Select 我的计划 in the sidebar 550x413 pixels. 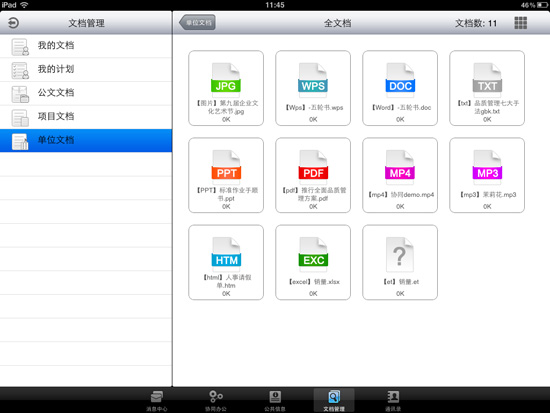[86, 69]
